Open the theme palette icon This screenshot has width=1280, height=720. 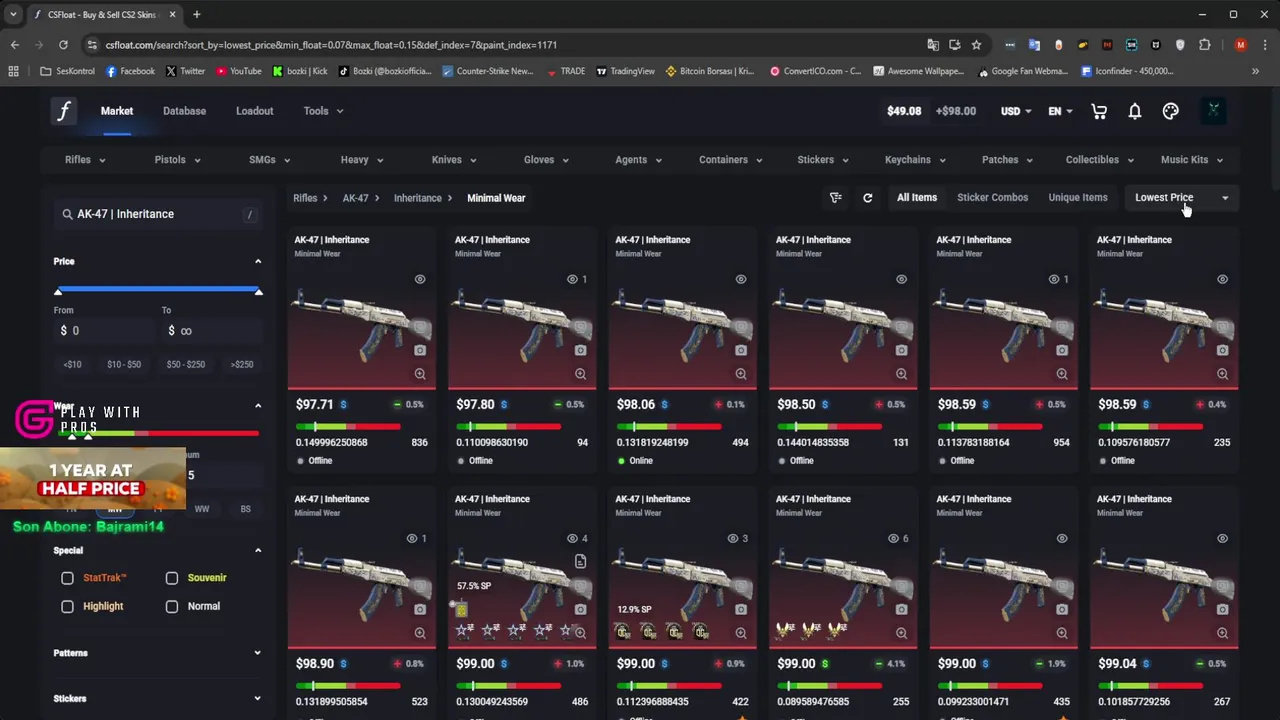pos(1170,111)
